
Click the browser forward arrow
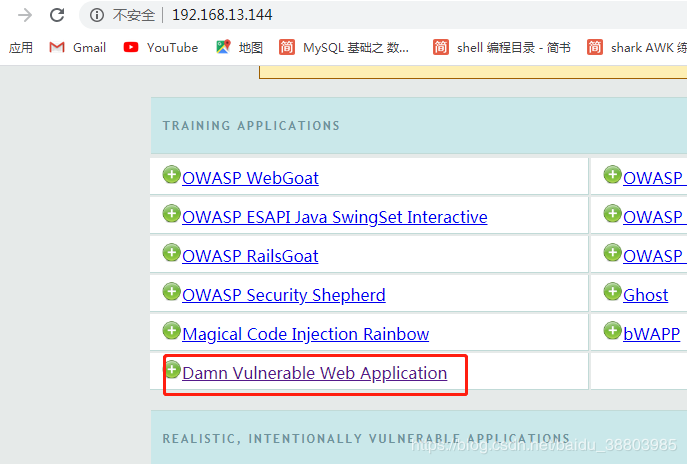tap(25, 15)
